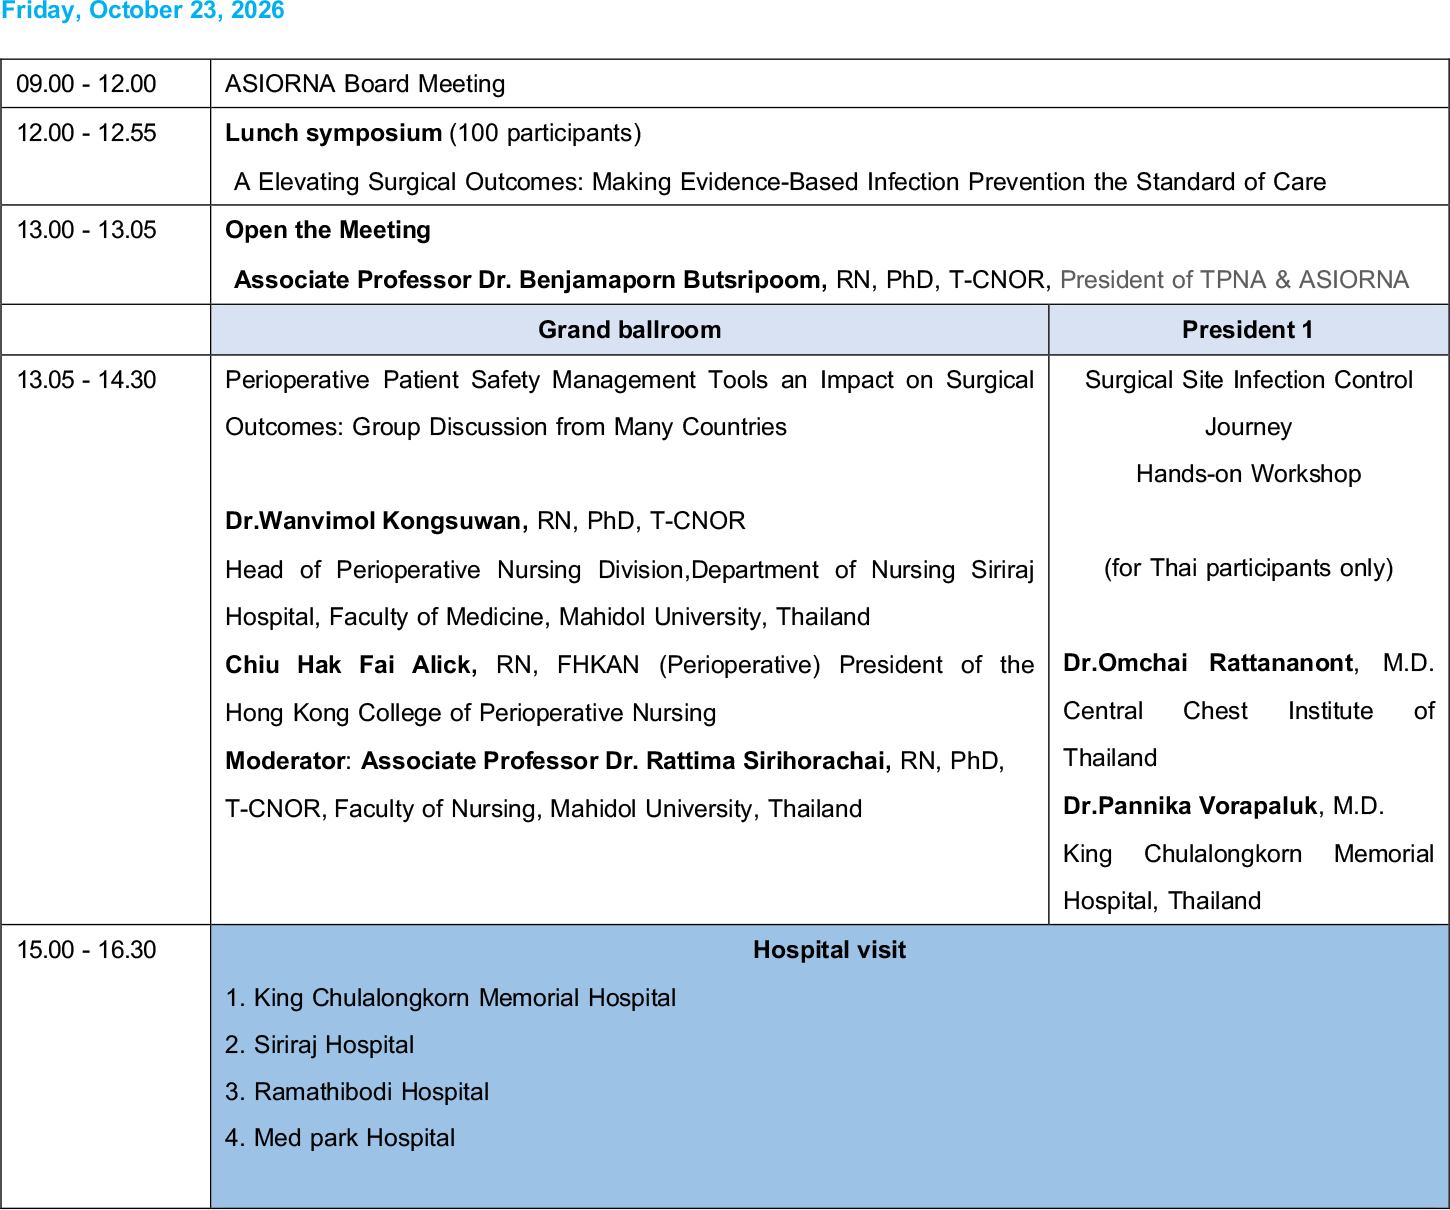Click the Friday, October 23, 2026 heading

point(143,11)
